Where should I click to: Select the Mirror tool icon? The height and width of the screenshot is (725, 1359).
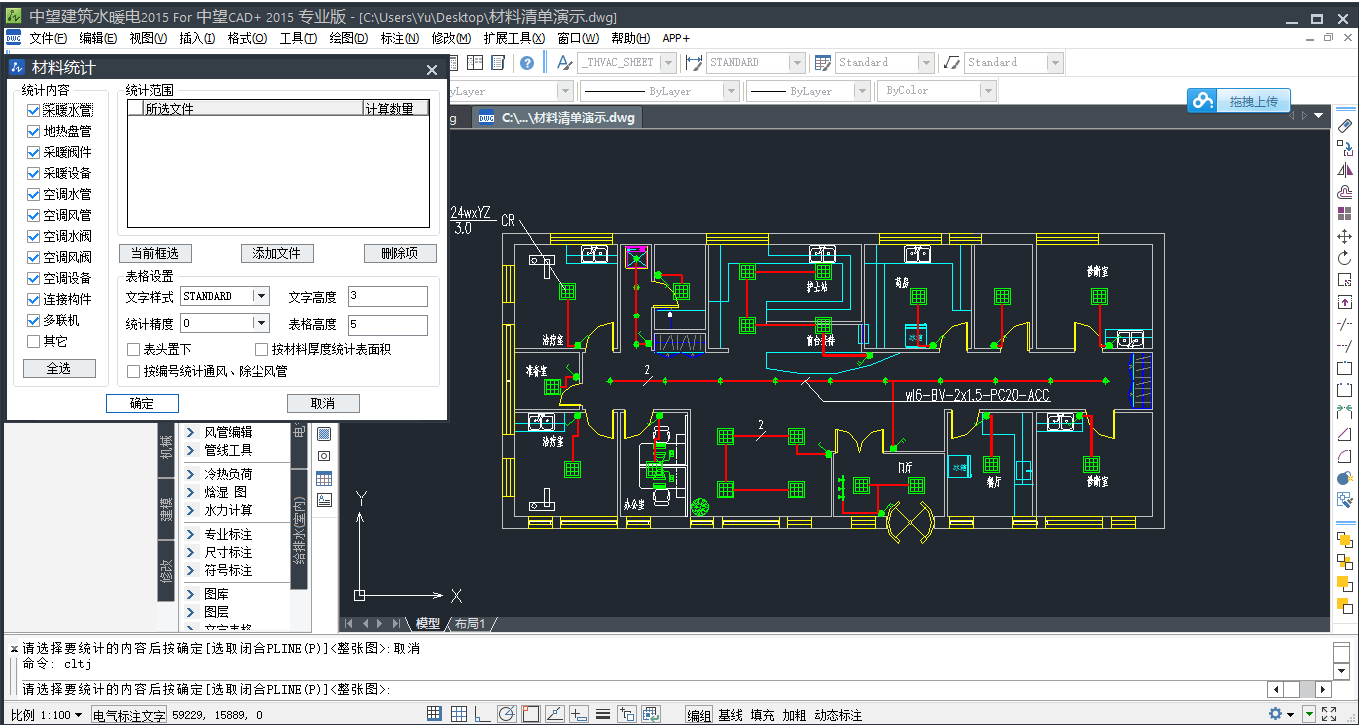coord(1345,170)
